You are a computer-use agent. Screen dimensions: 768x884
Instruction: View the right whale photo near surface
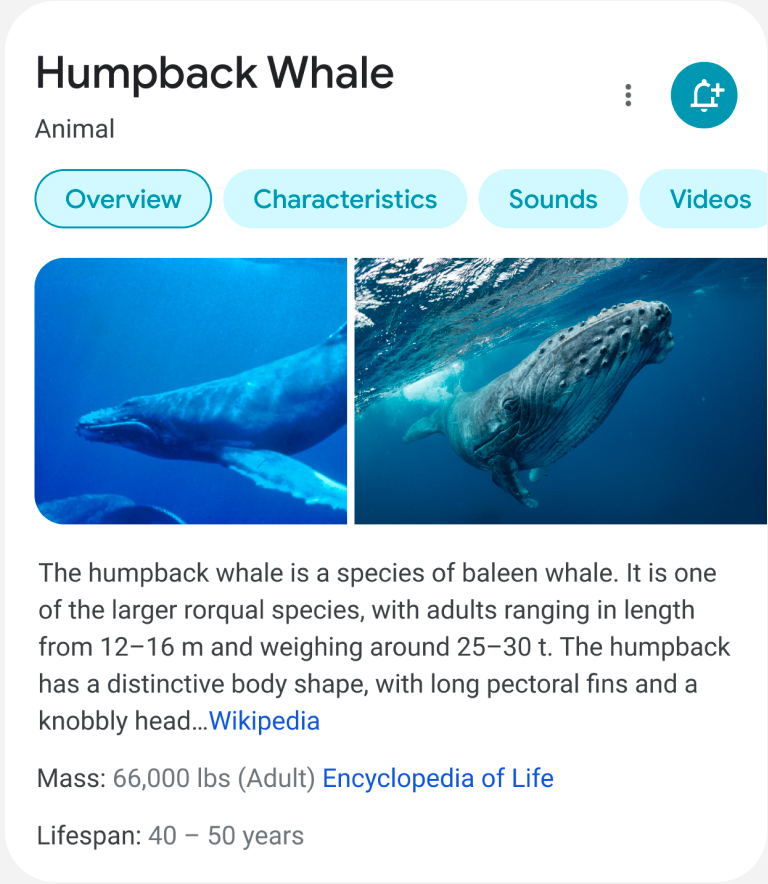coord(560,391)
